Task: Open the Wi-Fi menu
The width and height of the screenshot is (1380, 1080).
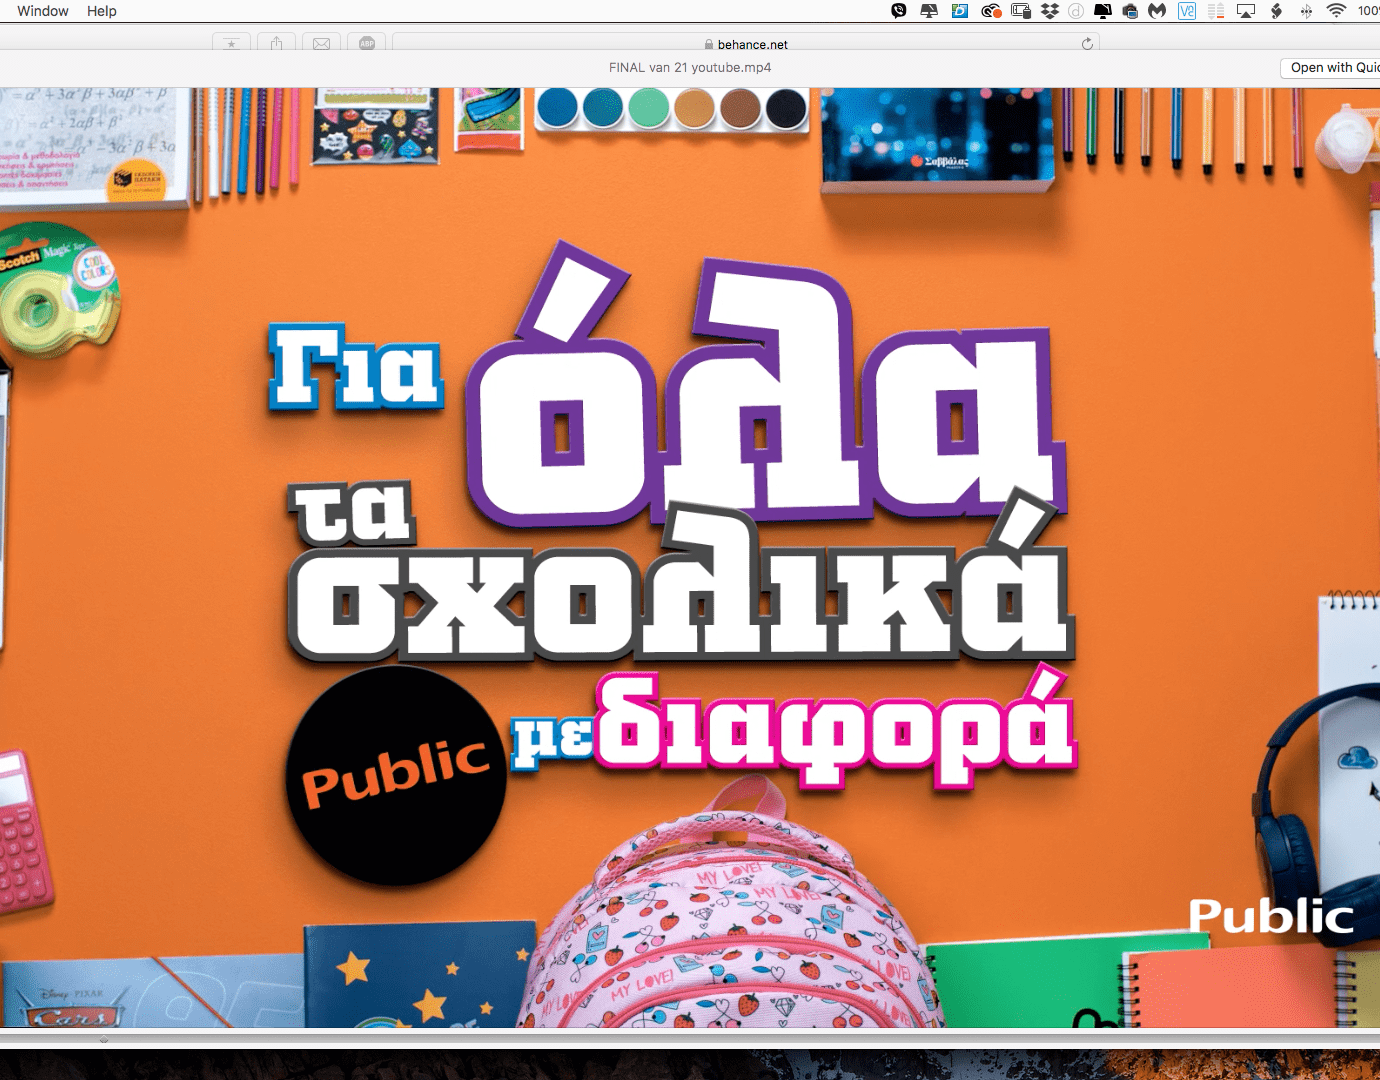Action: click(1336, 11)
